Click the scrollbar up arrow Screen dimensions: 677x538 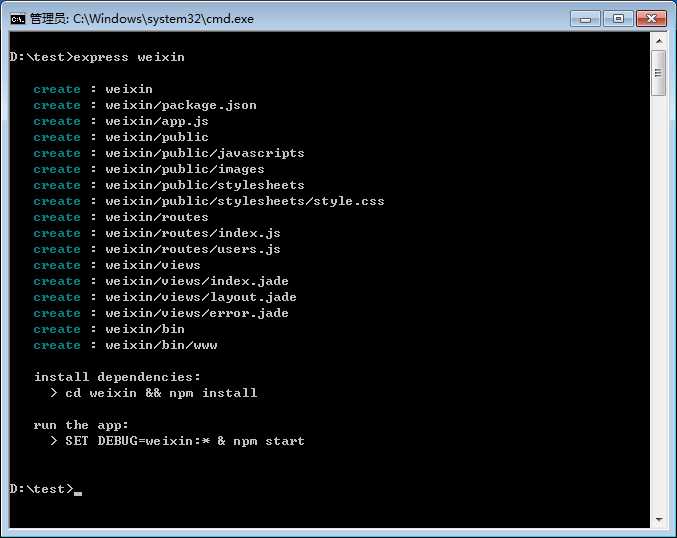click(x=659, y=41)
